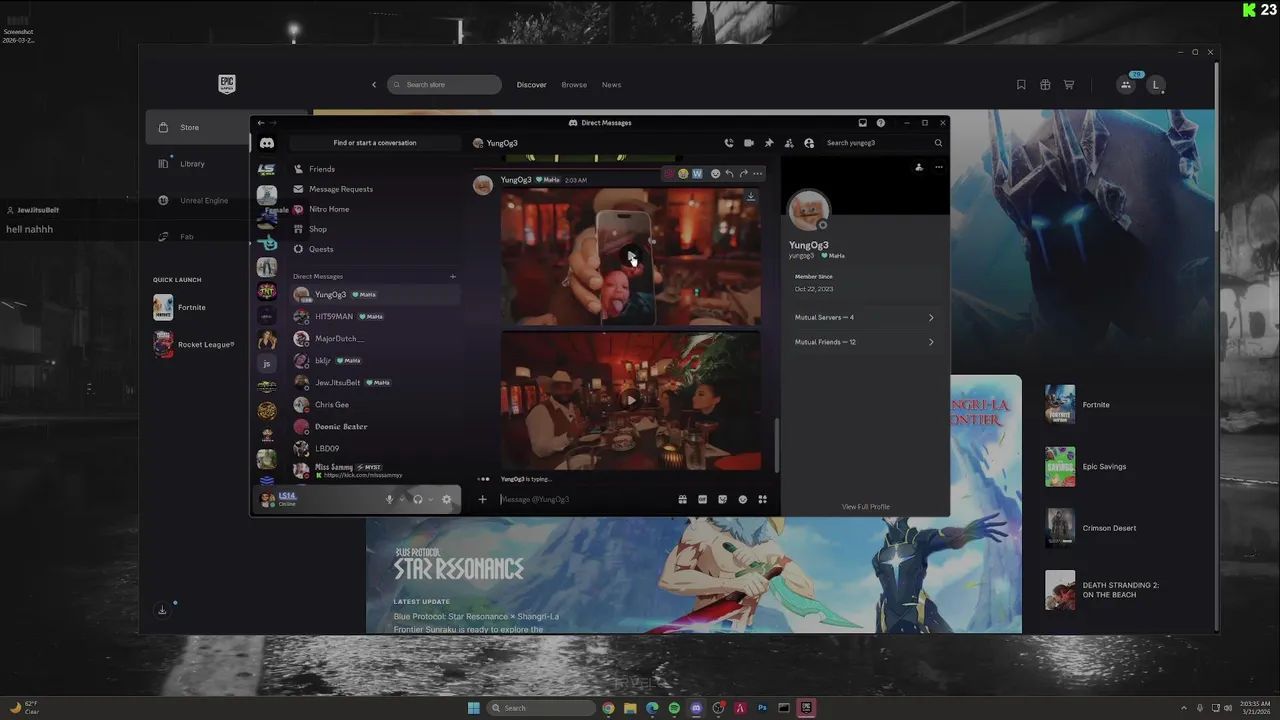Open the Windows Start menu
The width and height of the screenshot is (1280, 720).
coord(474,708)
